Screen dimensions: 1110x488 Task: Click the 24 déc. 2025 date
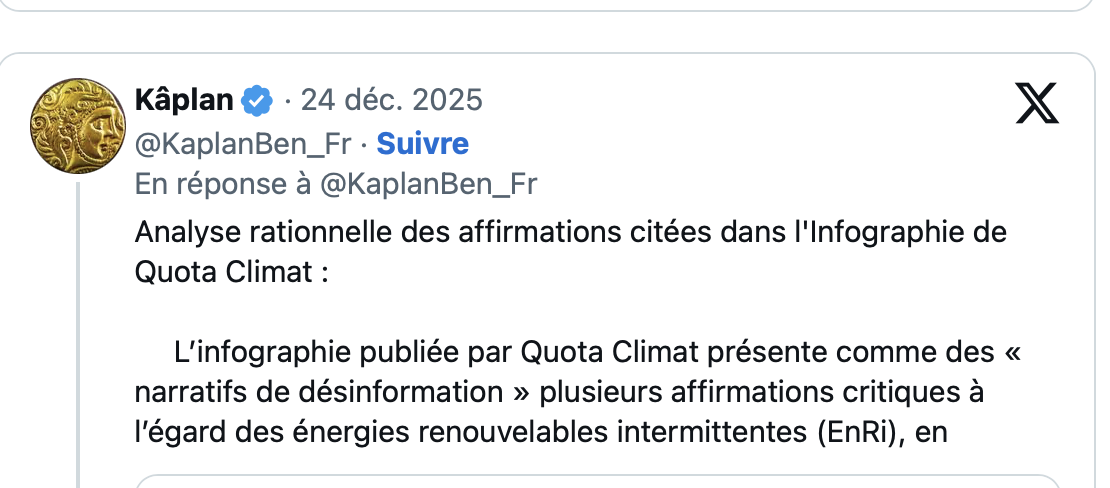coord(391,100)
